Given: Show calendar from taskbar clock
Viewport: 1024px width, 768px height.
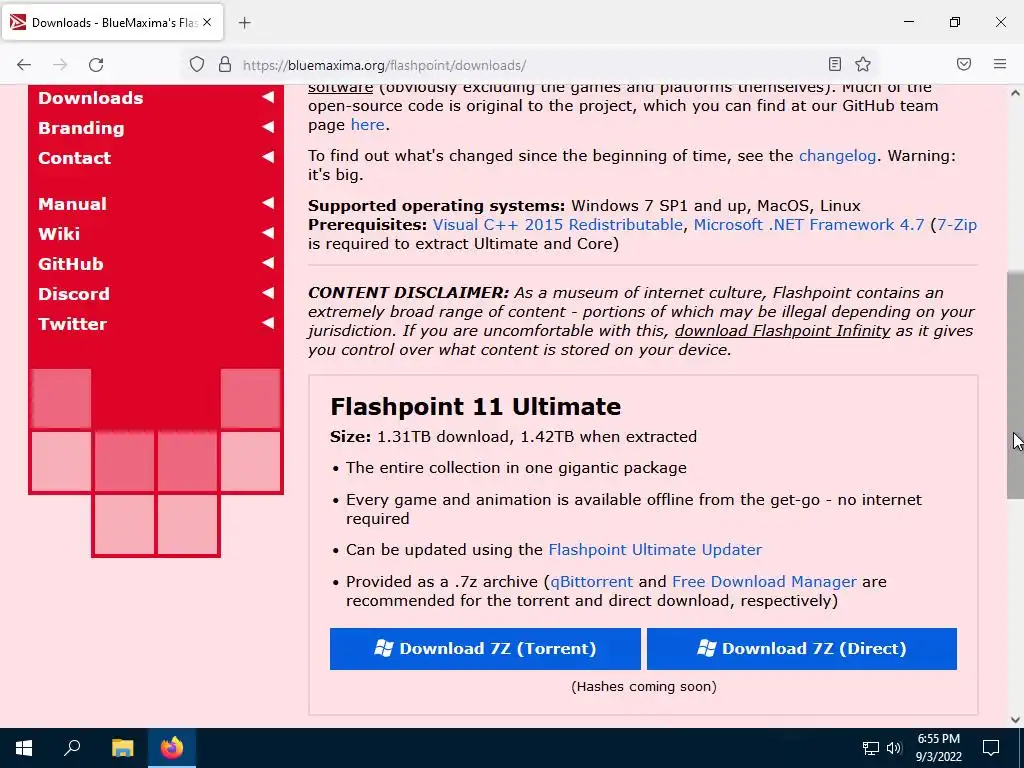Looking at the screenshot, I should (x=938, y=748).
